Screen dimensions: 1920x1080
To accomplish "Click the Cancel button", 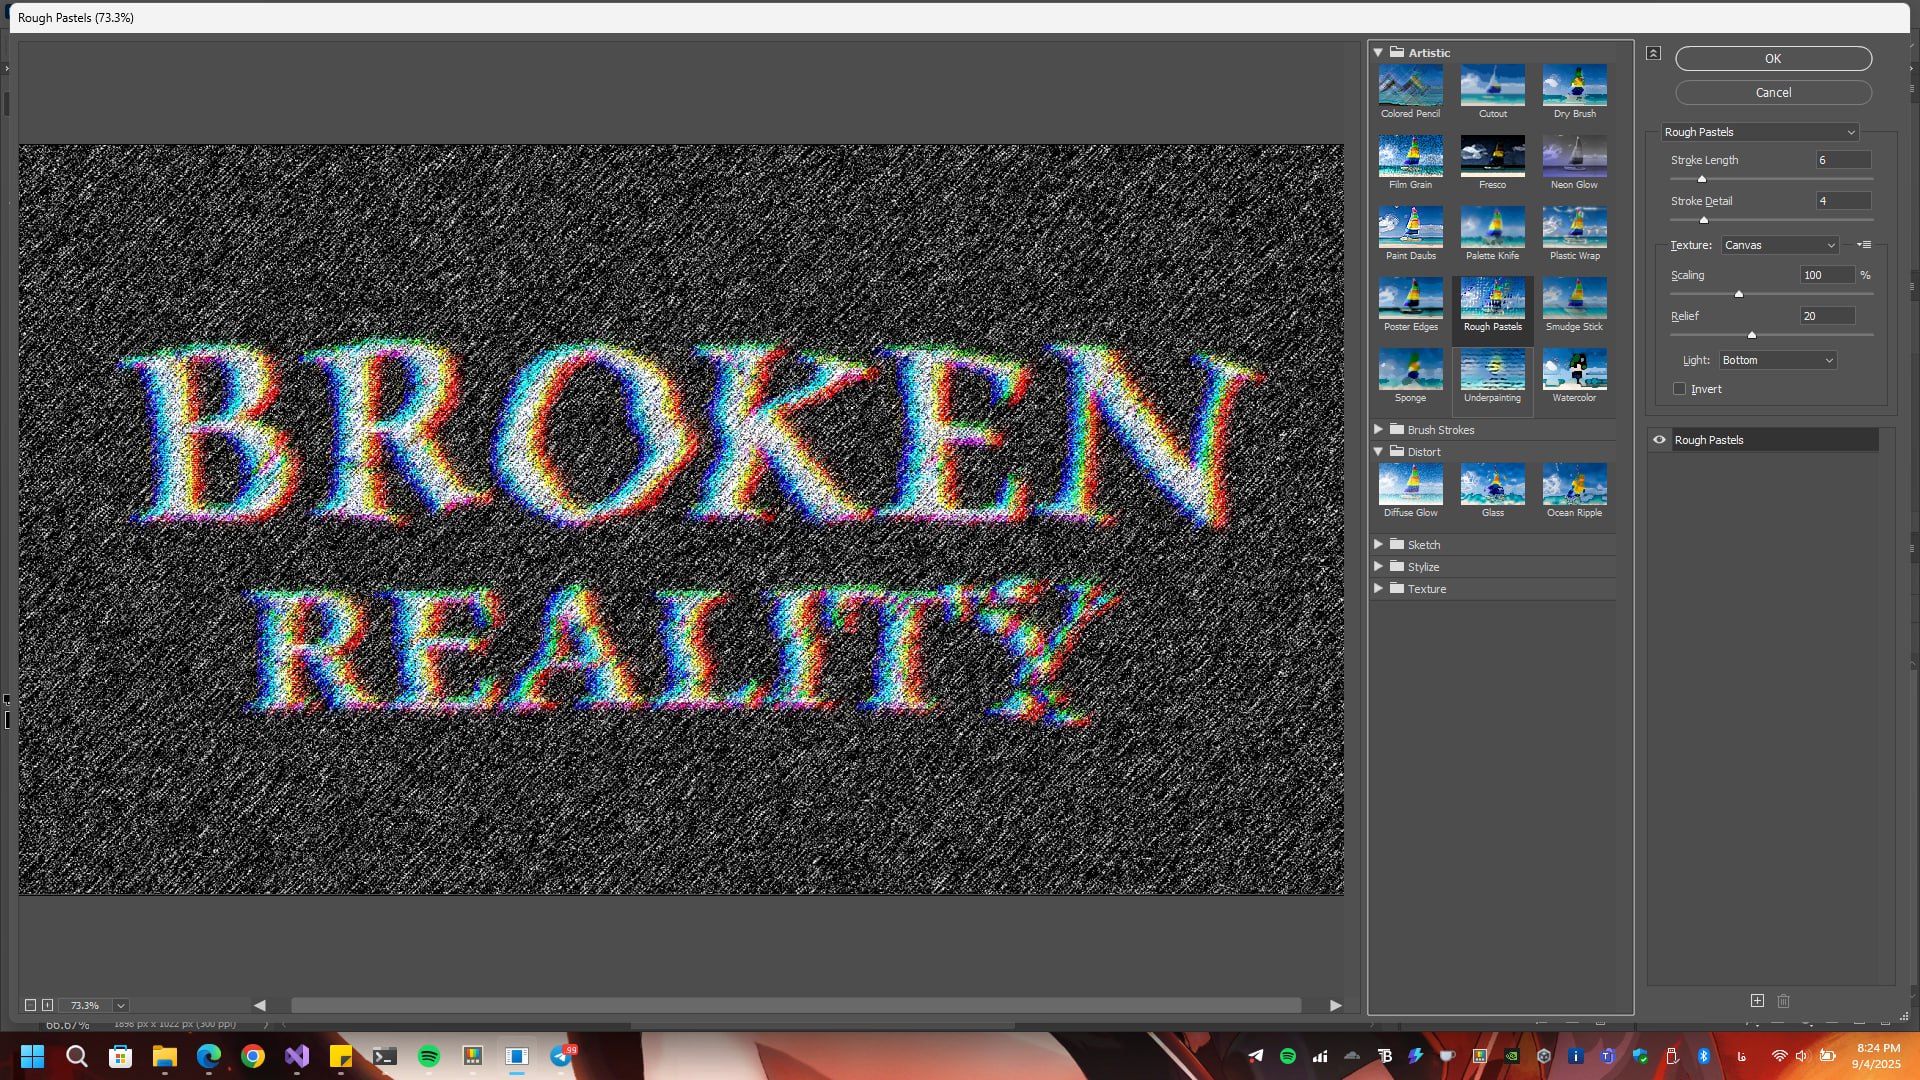I will pos(1772,93).
